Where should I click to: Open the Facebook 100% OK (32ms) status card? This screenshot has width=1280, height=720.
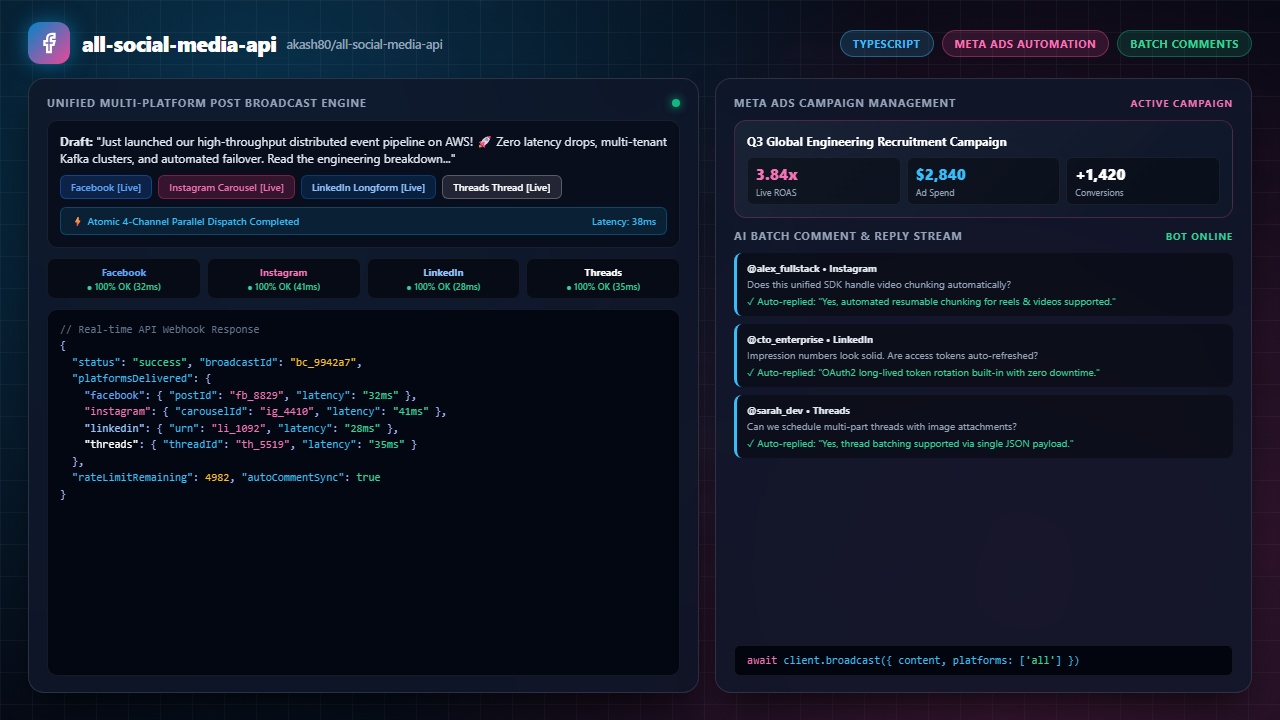pyautogui.click(x=124, y=279)
